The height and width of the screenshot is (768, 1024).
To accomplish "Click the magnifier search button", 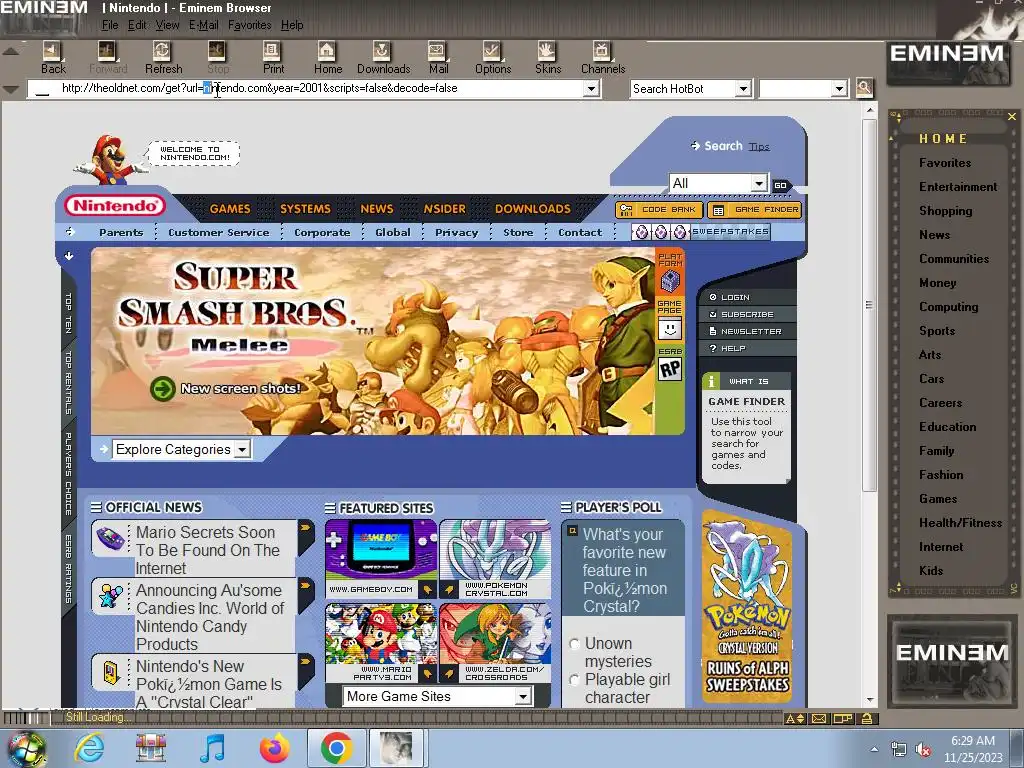I will point(864,88).
